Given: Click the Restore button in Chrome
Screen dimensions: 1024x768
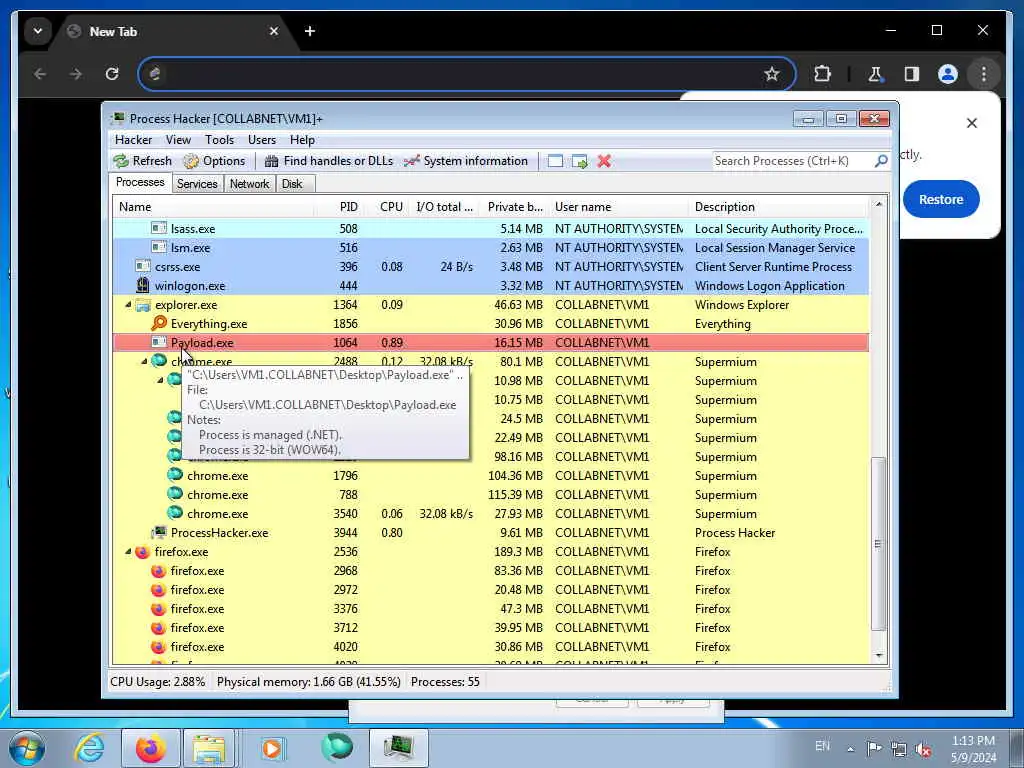Looking at the screenshot, I should (941, 199).
